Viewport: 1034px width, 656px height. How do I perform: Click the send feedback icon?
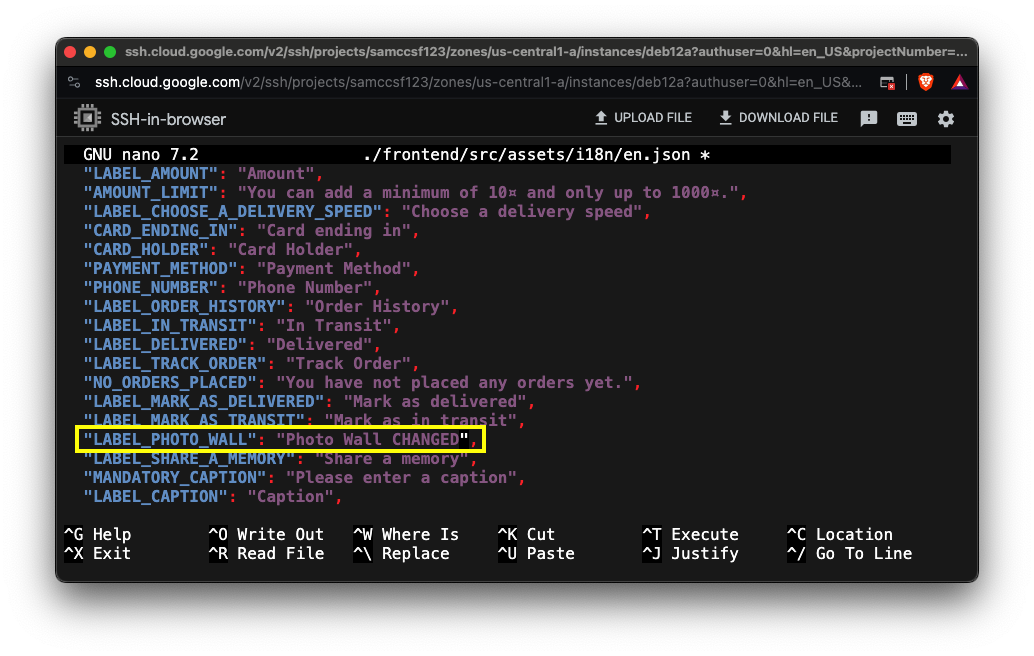(x=868, y=119)
